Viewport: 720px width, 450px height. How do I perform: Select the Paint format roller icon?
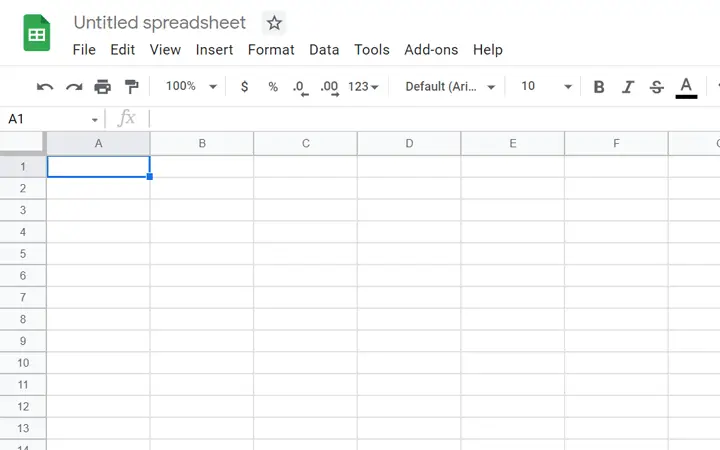pyautogui.click(x=131, y=86)
